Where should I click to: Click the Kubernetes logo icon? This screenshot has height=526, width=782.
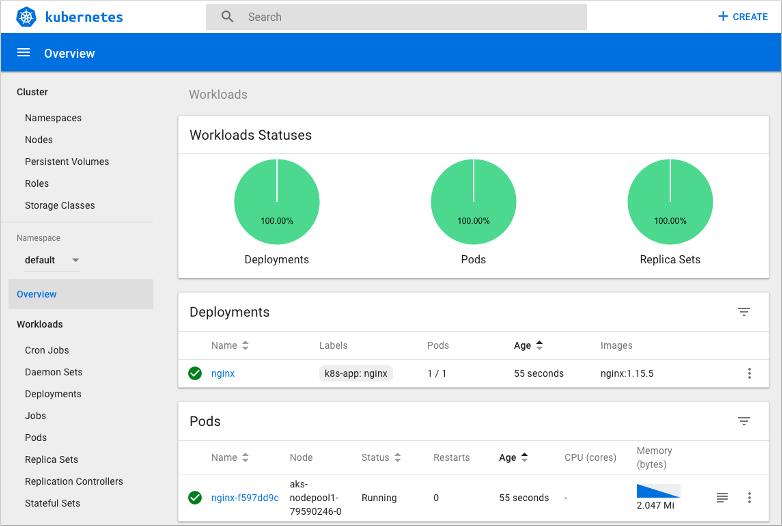26,16
